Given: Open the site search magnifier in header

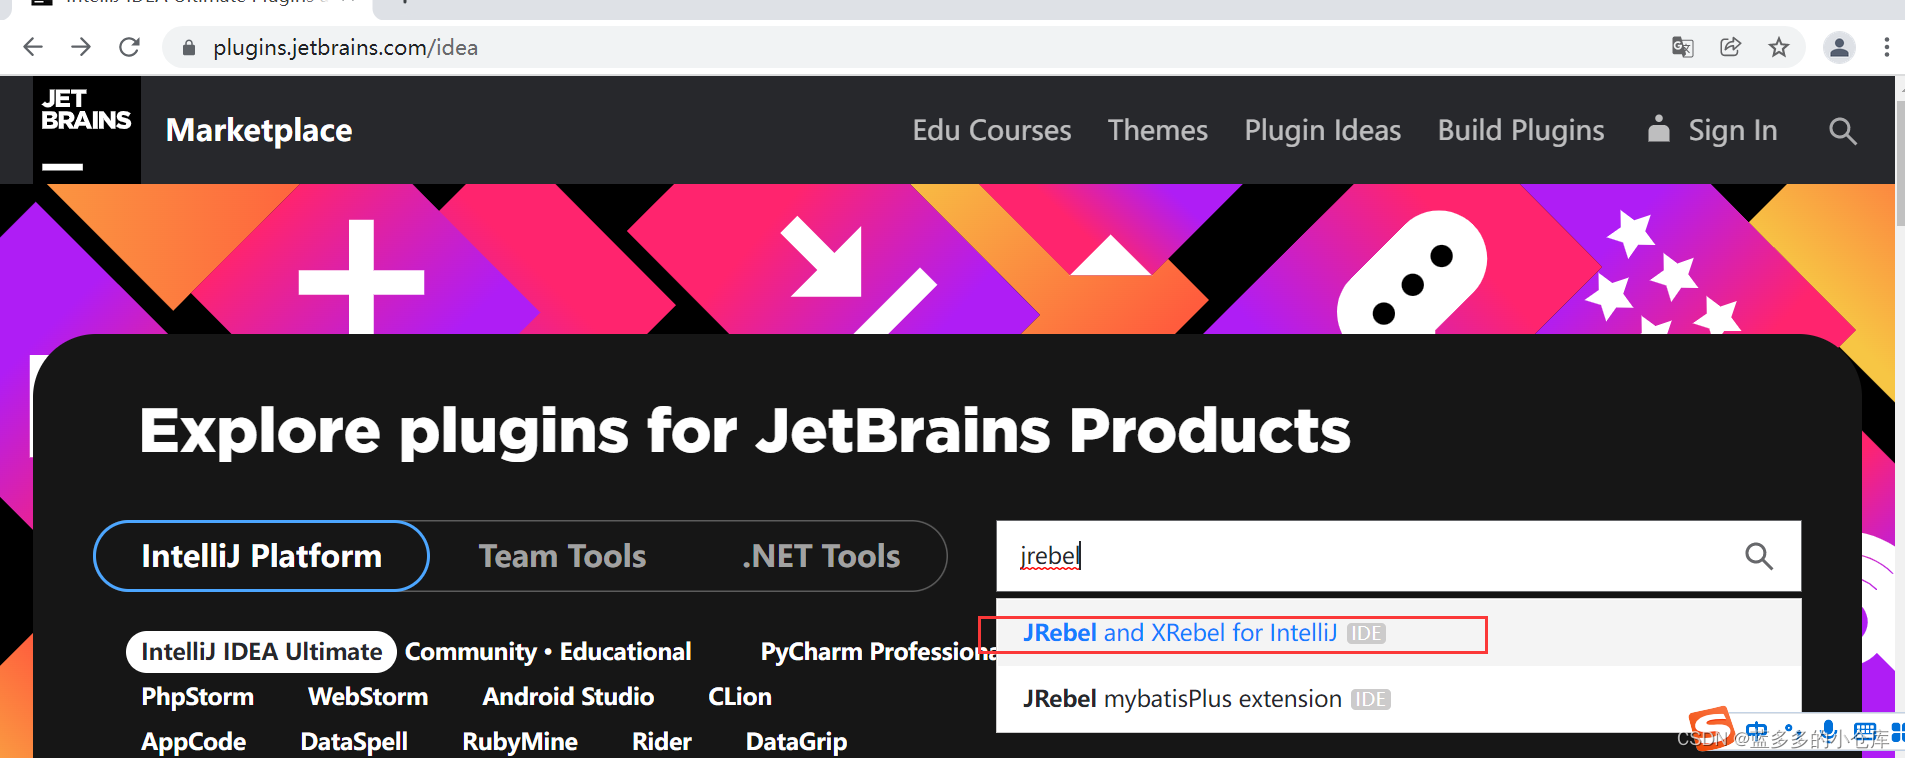Looking at the screenshot, I should pyautogui.click(x=1842, y=131).
